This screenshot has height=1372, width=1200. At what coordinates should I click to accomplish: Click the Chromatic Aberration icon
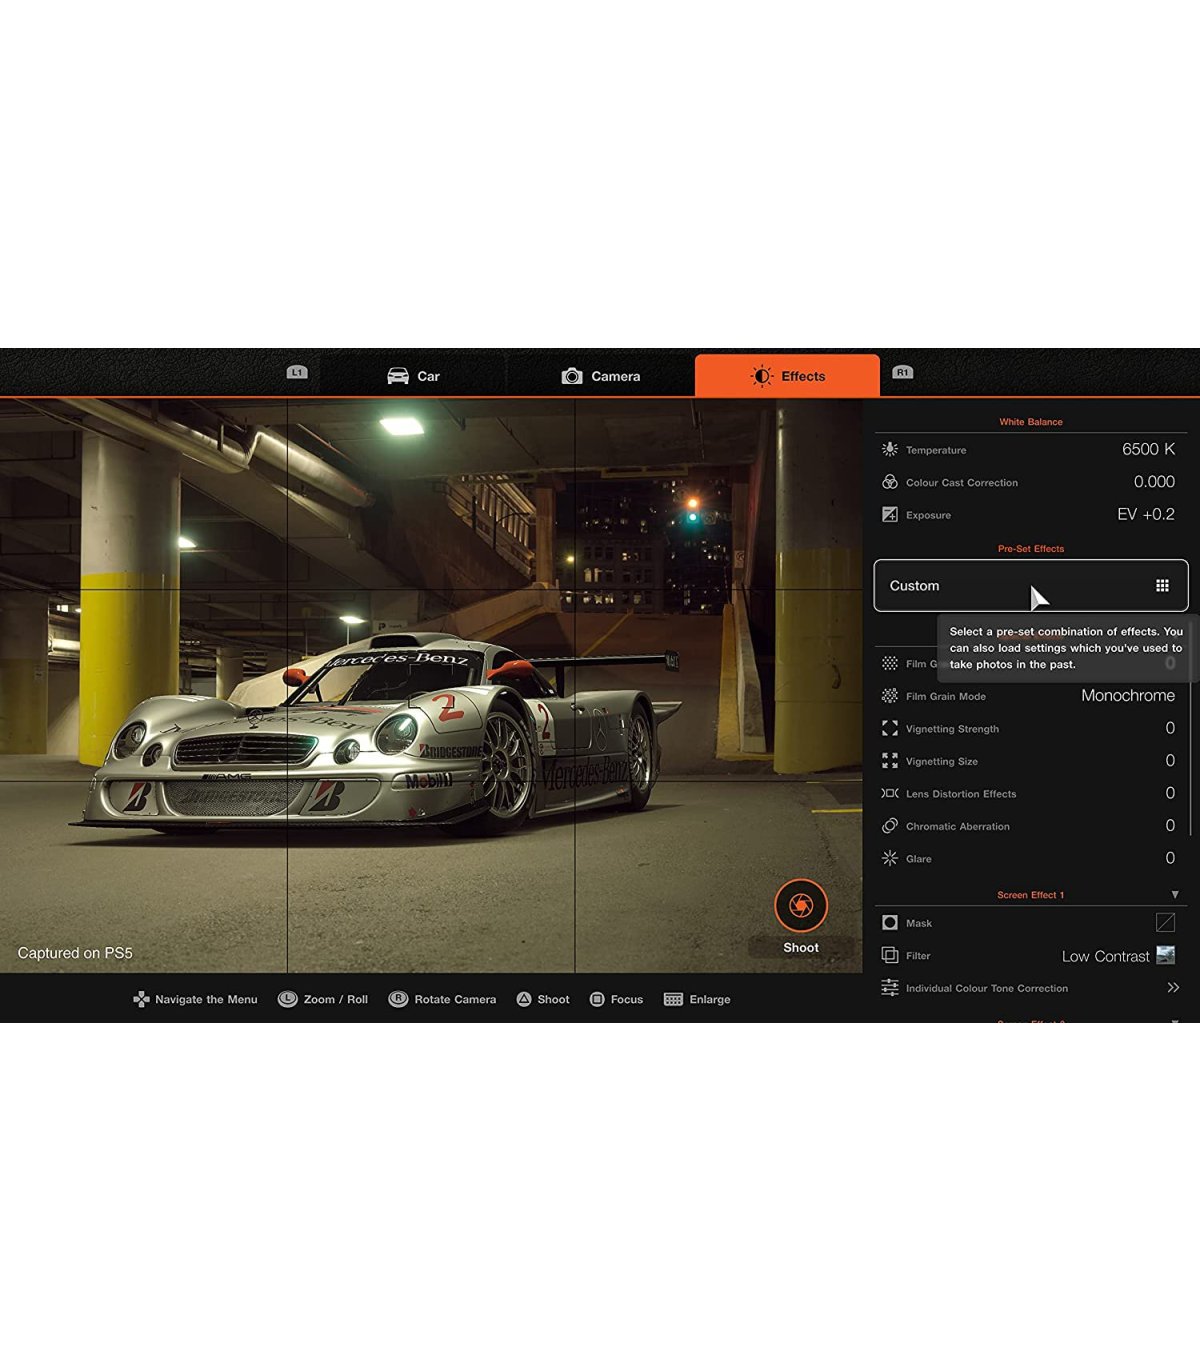click(x=889, y=826)
